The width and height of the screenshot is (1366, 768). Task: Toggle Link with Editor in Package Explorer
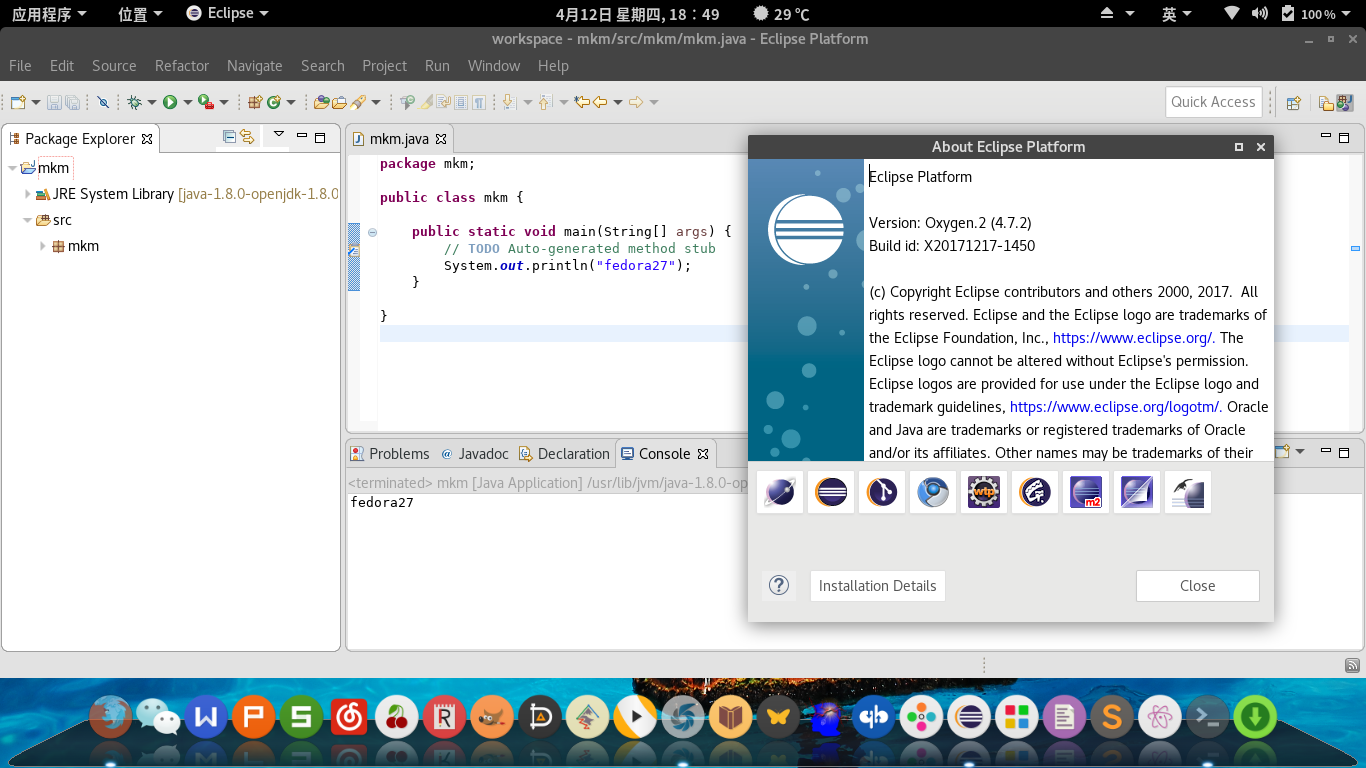[x=247, y=137]
